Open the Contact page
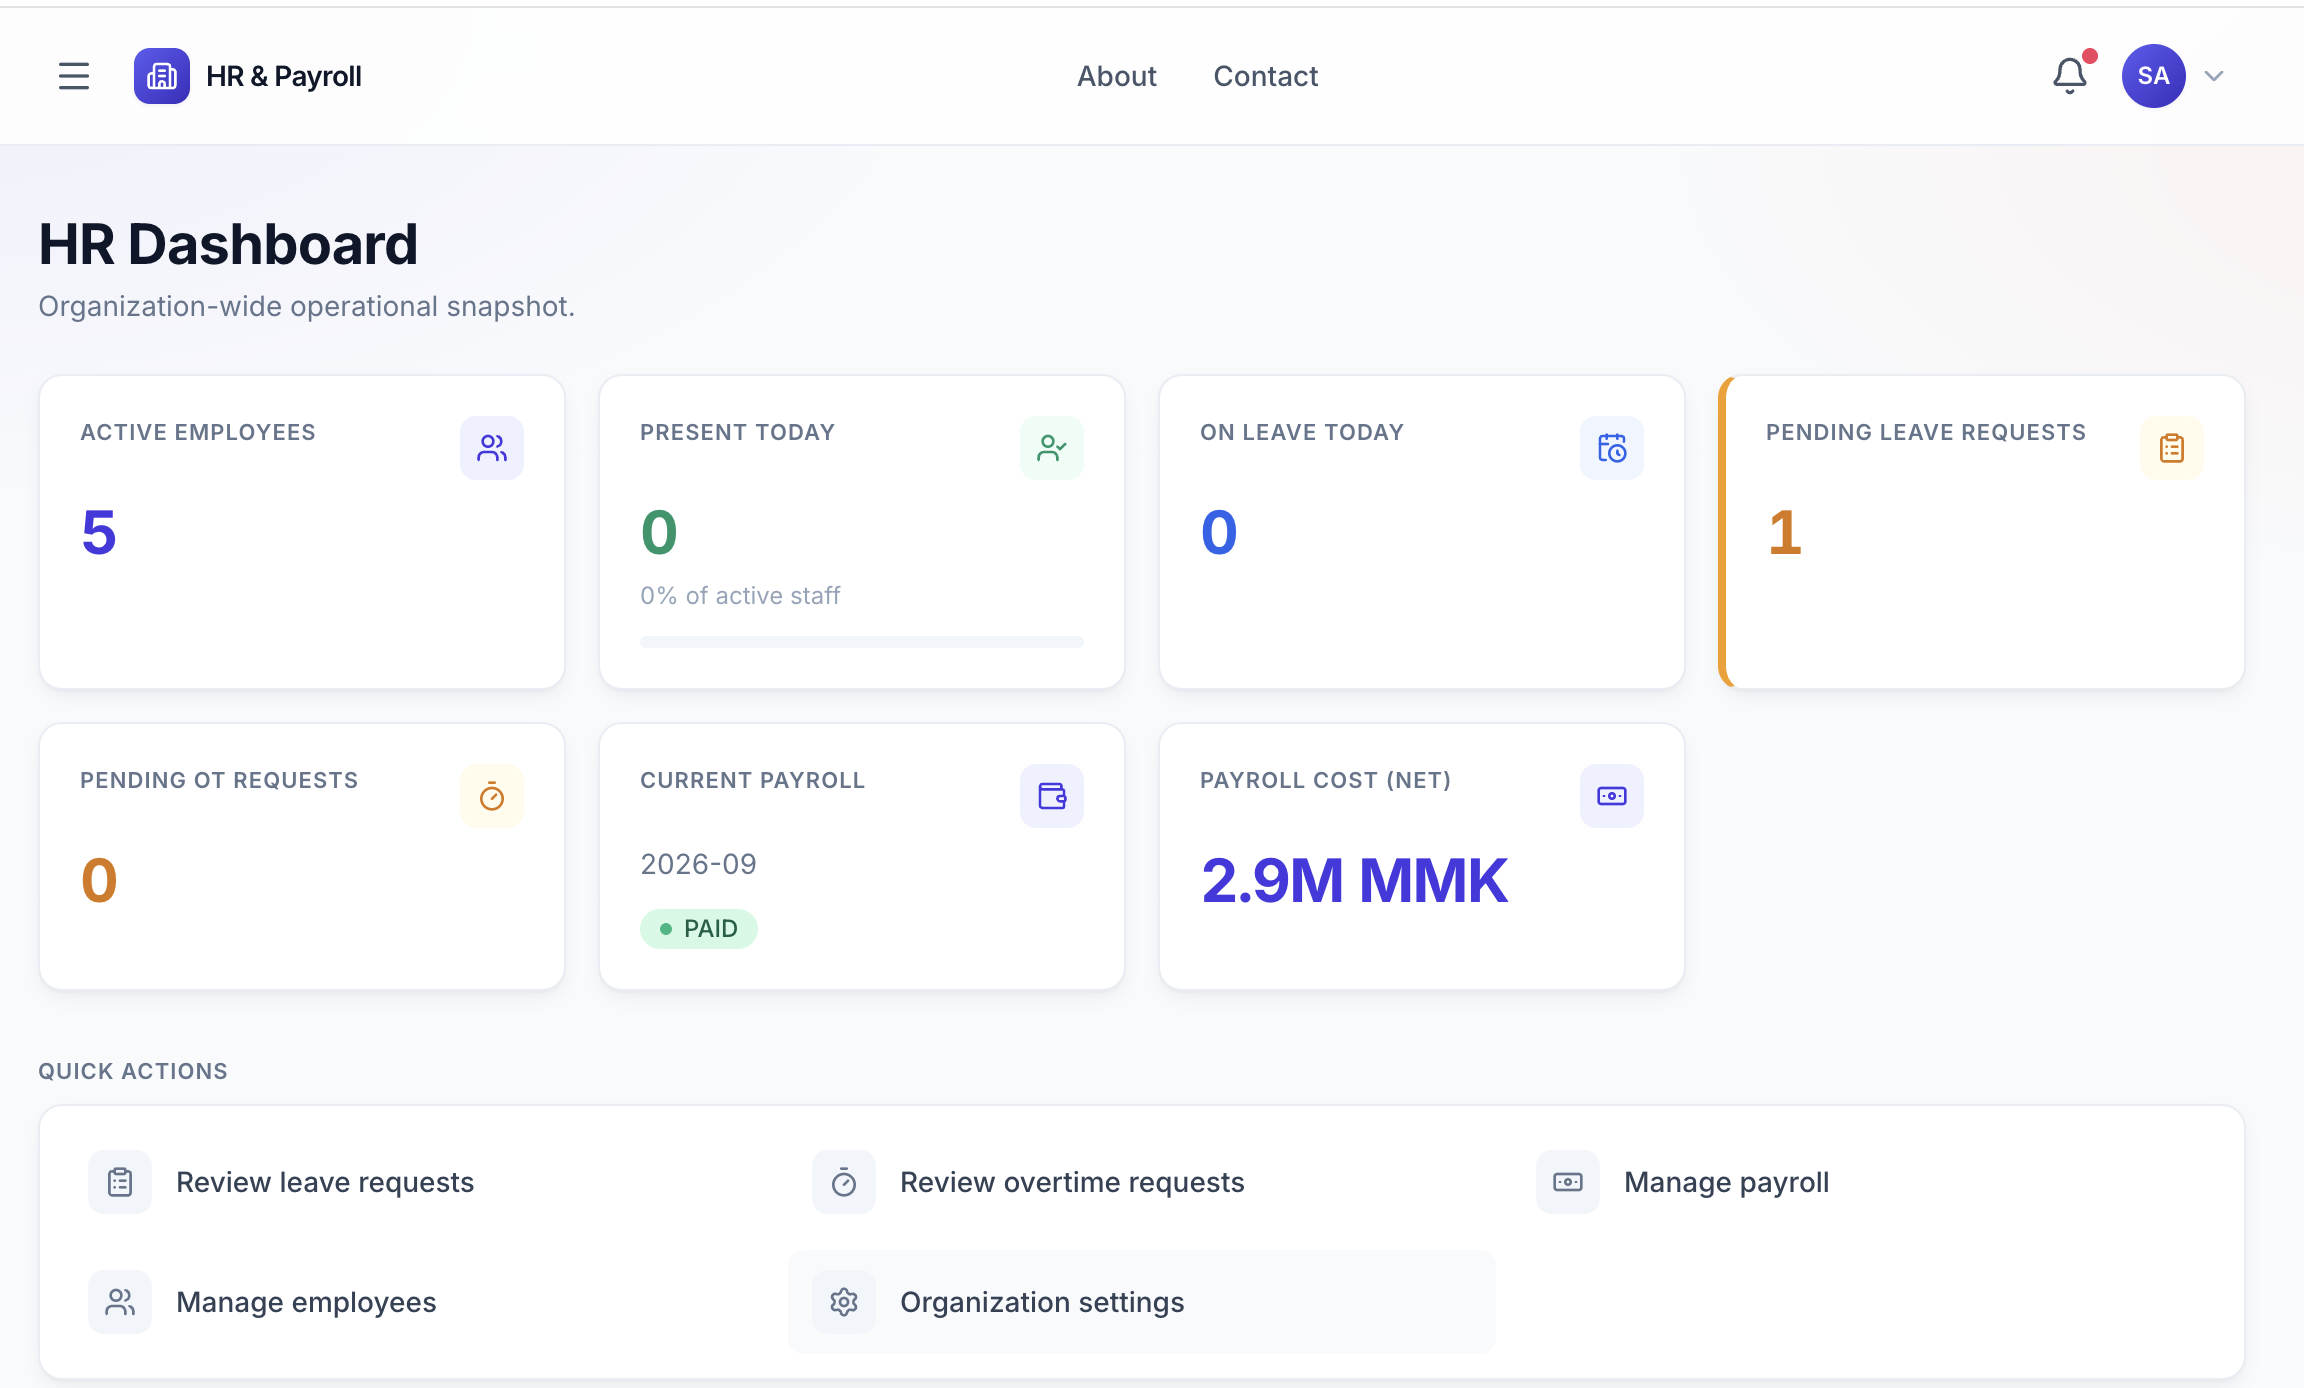2304x1388 pixels. pos(1266,76)
